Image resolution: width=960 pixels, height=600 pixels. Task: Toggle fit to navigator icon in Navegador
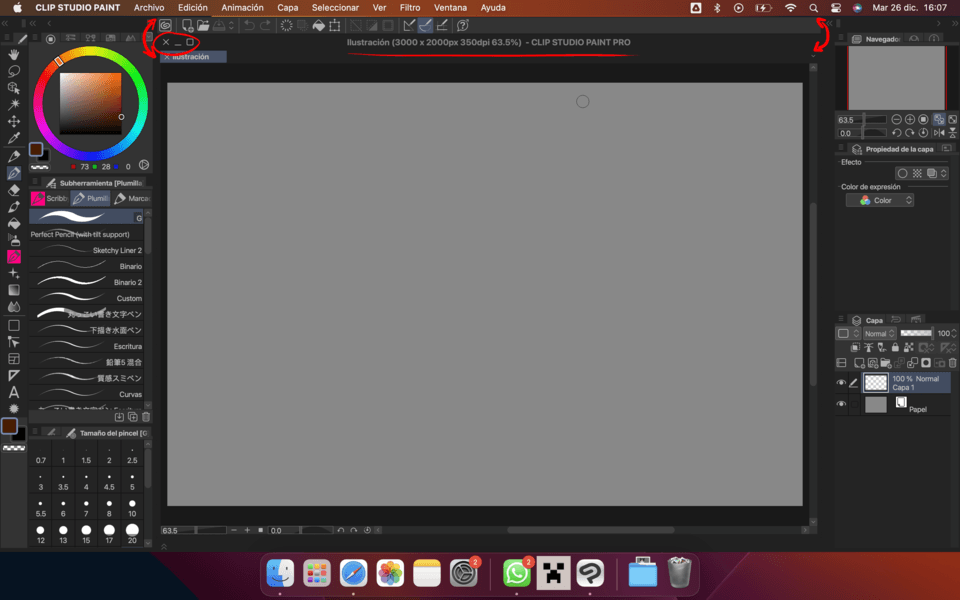939,119
